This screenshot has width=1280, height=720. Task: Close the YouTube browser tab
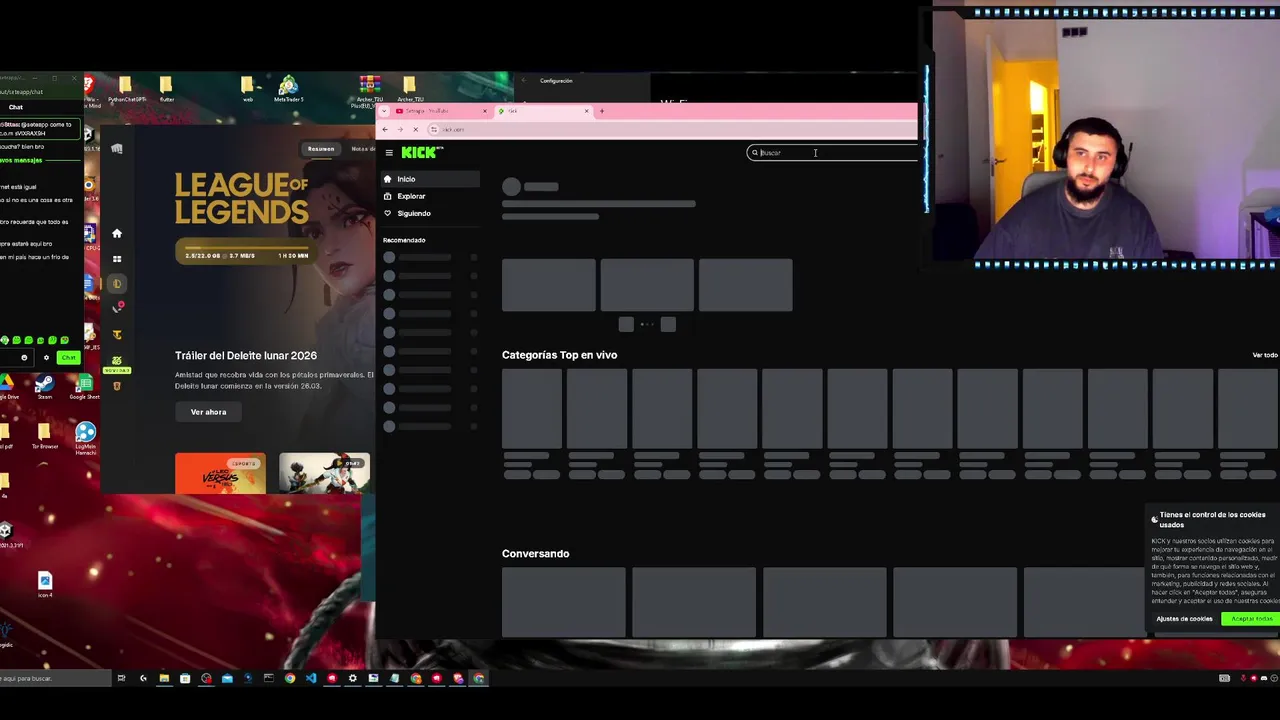(485, 111)
